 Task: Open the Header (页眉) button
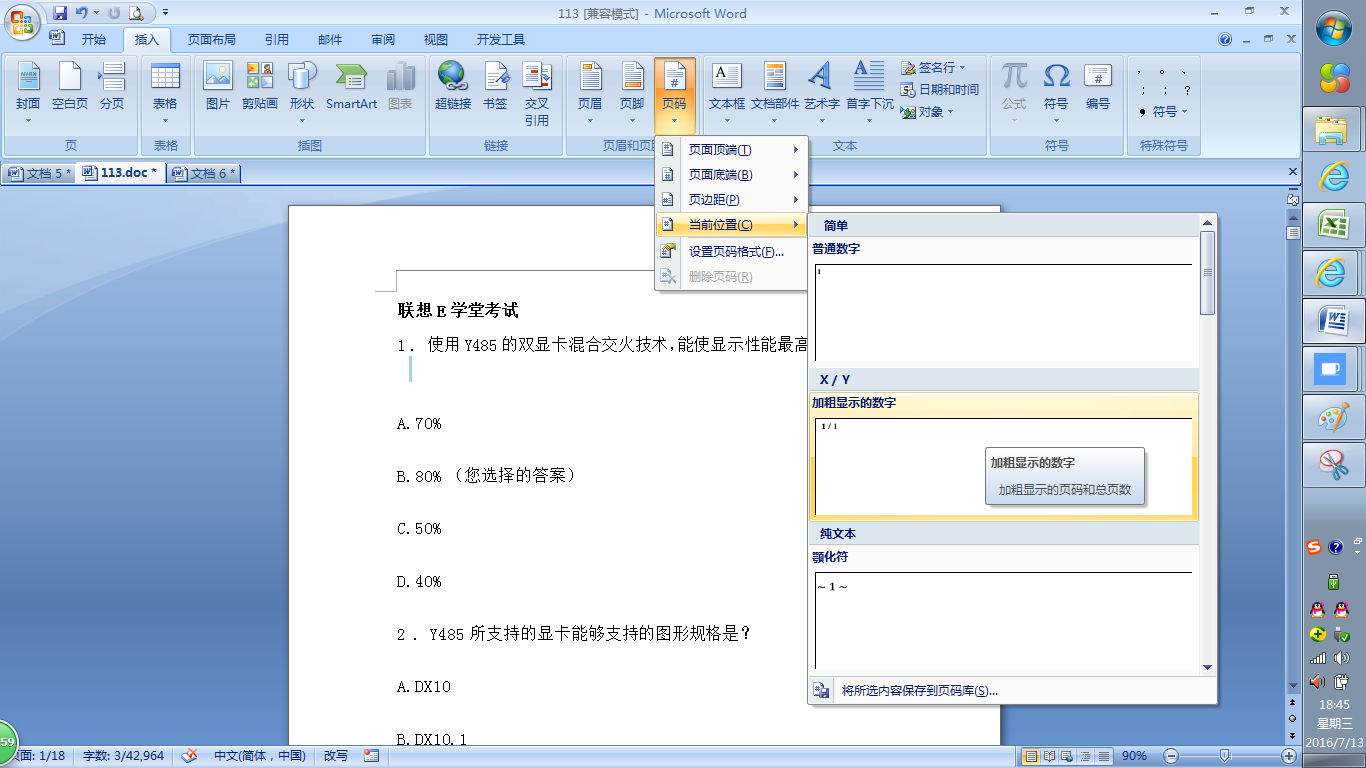pos(590,92)
